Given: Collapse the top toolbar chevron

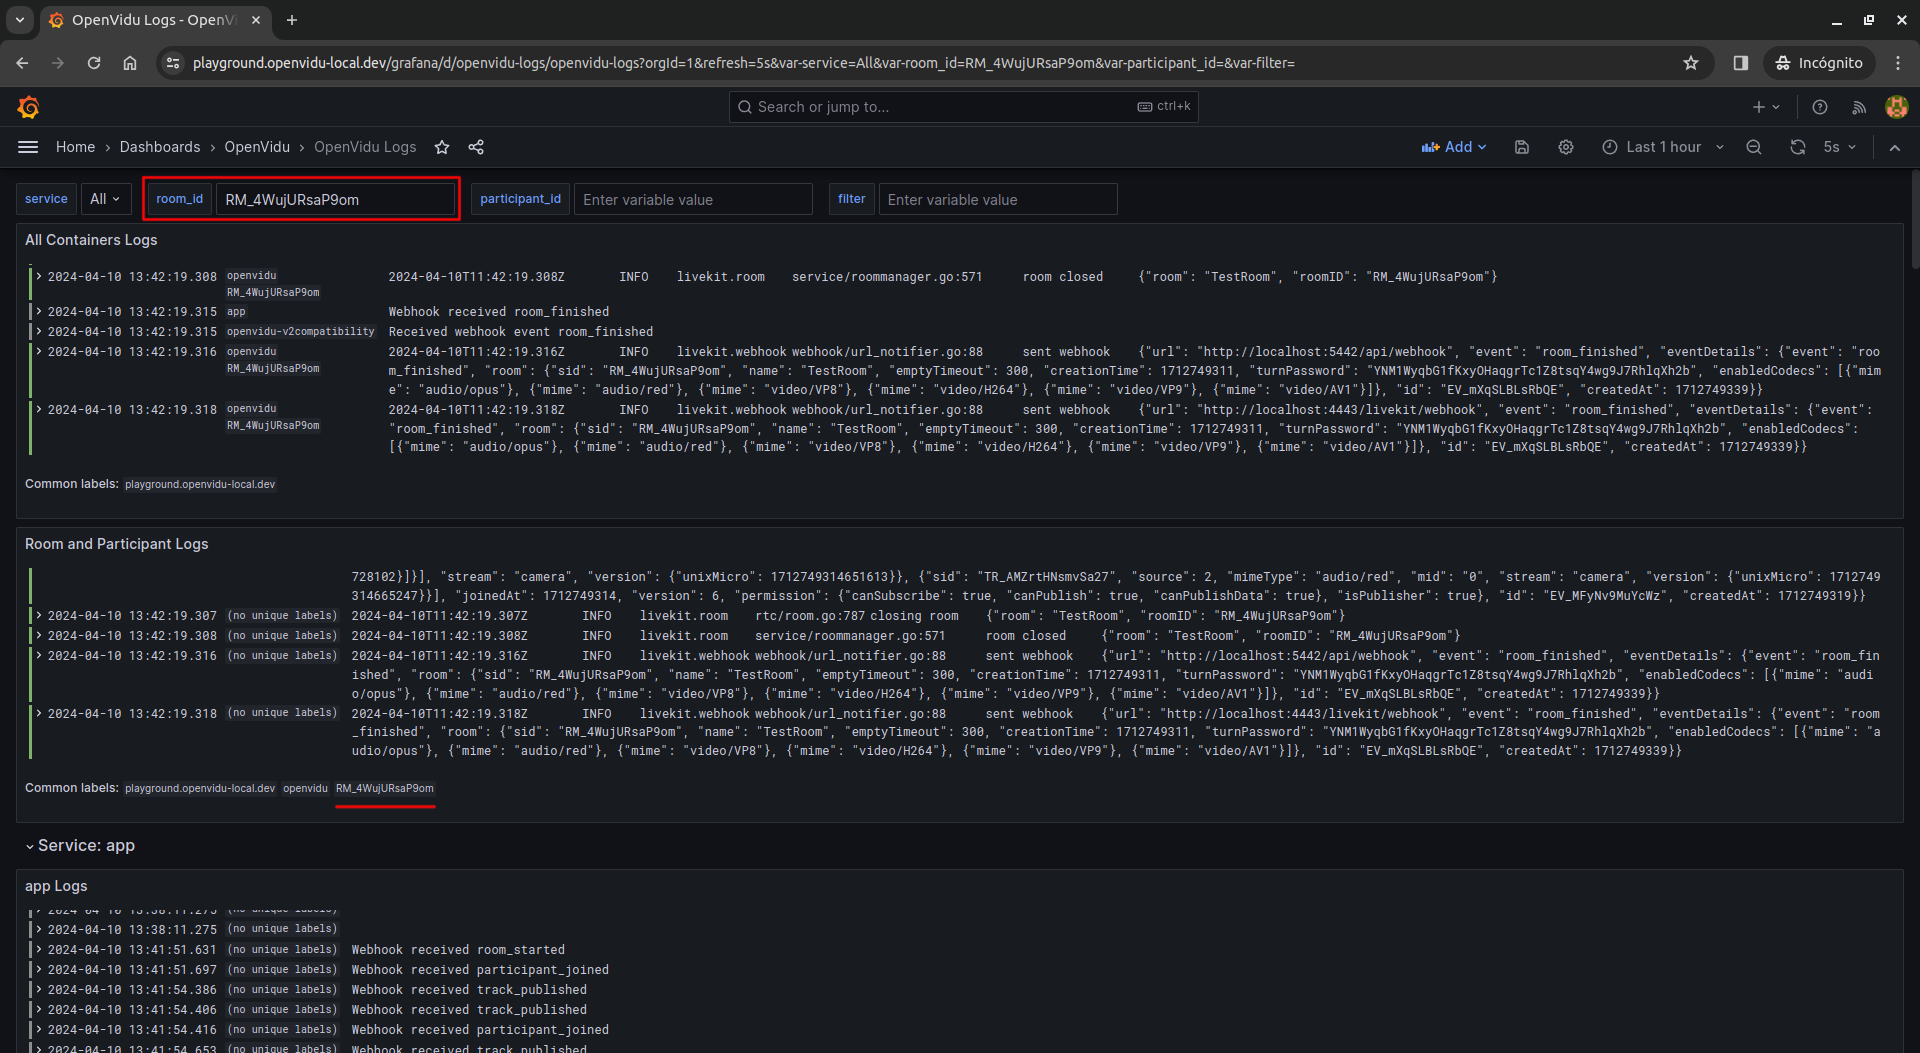Looking at the screenshot, I should 1894,147.
